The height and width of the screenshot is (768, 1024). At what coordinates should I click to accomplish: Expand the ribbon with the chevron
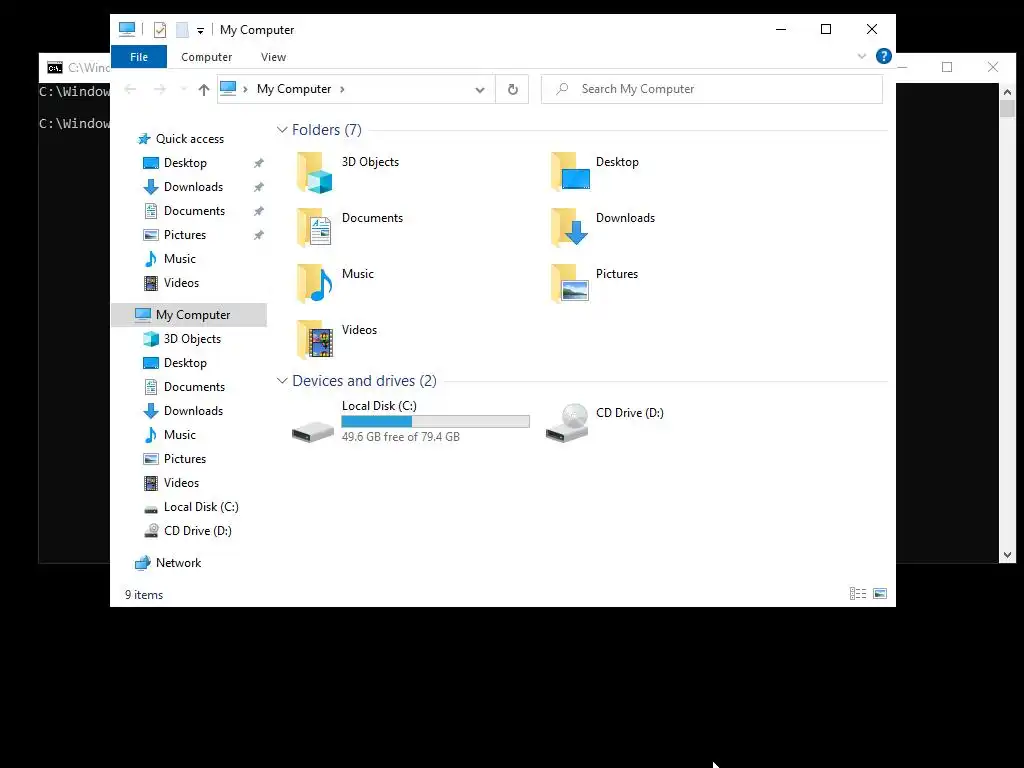[861, 56]
